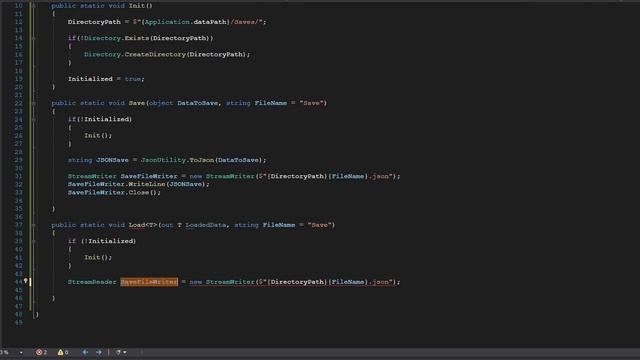Collapse the Load<T> method on line 37
The image size is (640, 360).
[x=33, y=225]
